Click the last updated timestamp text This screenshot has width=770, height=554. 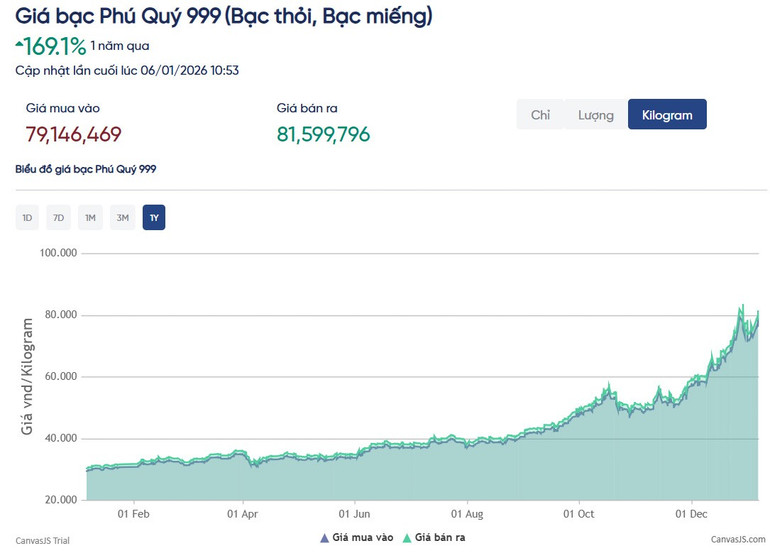pos(127,71)
